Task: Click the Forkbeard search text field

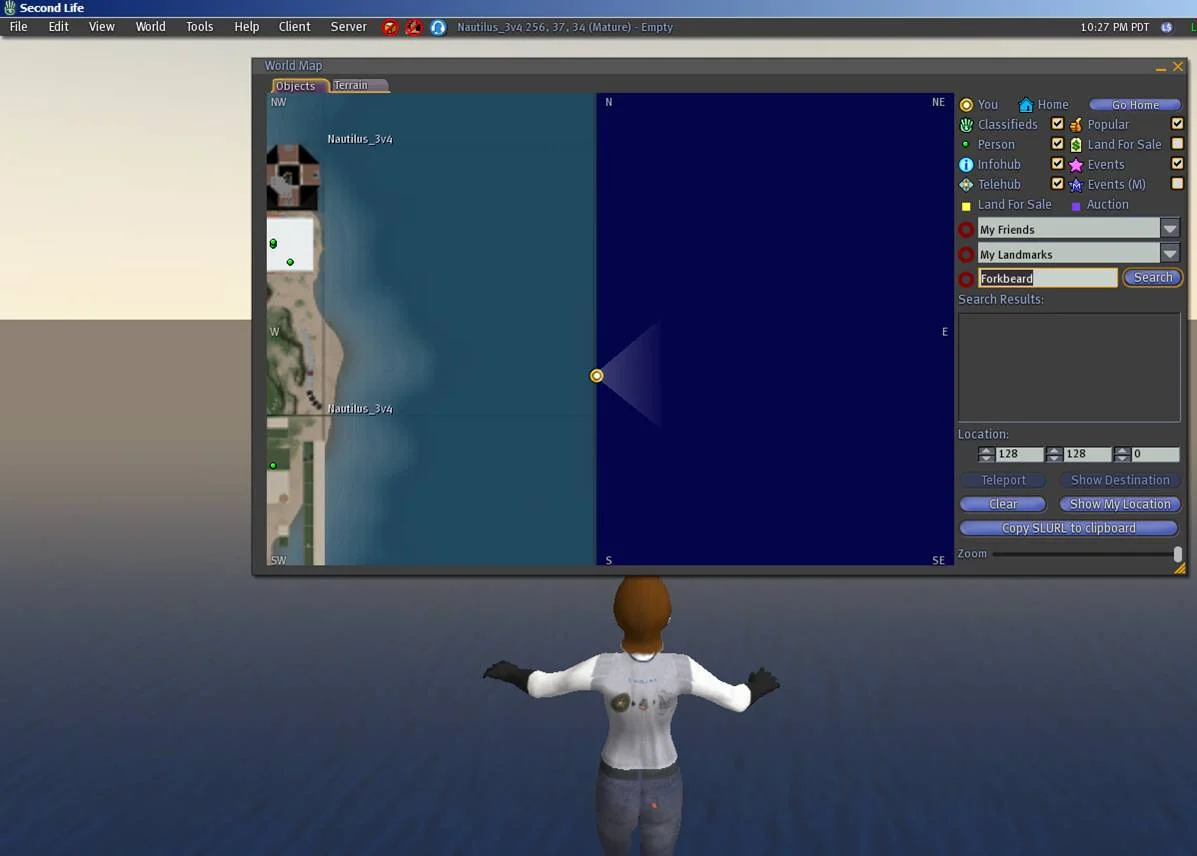Action: pyautogui.click(x=1047, y=278)
